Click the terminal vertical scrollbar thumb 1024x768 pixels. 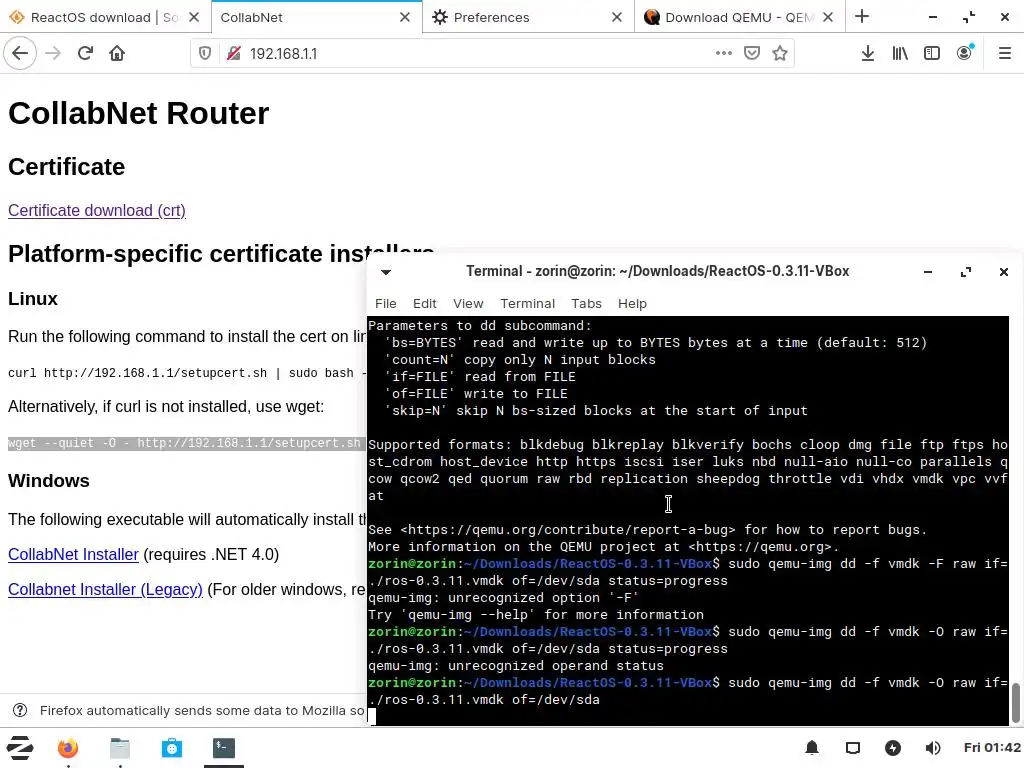[x=1016, y=703]
